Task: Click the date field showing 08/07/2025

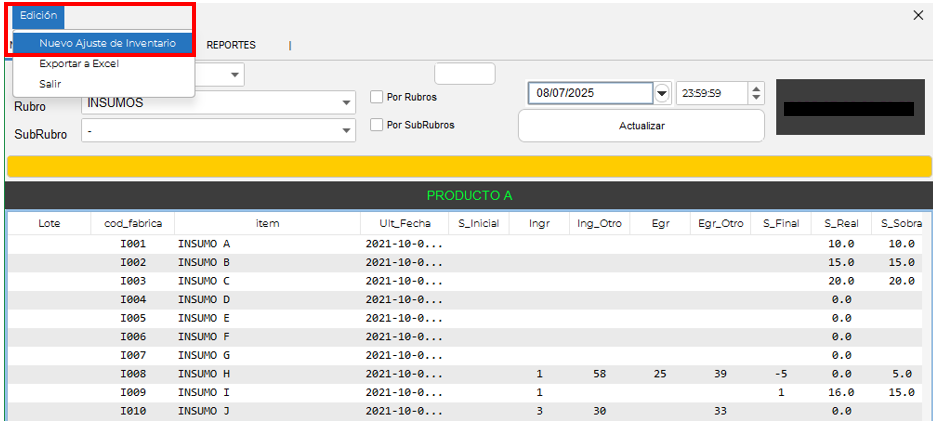Action: [590, 93]
